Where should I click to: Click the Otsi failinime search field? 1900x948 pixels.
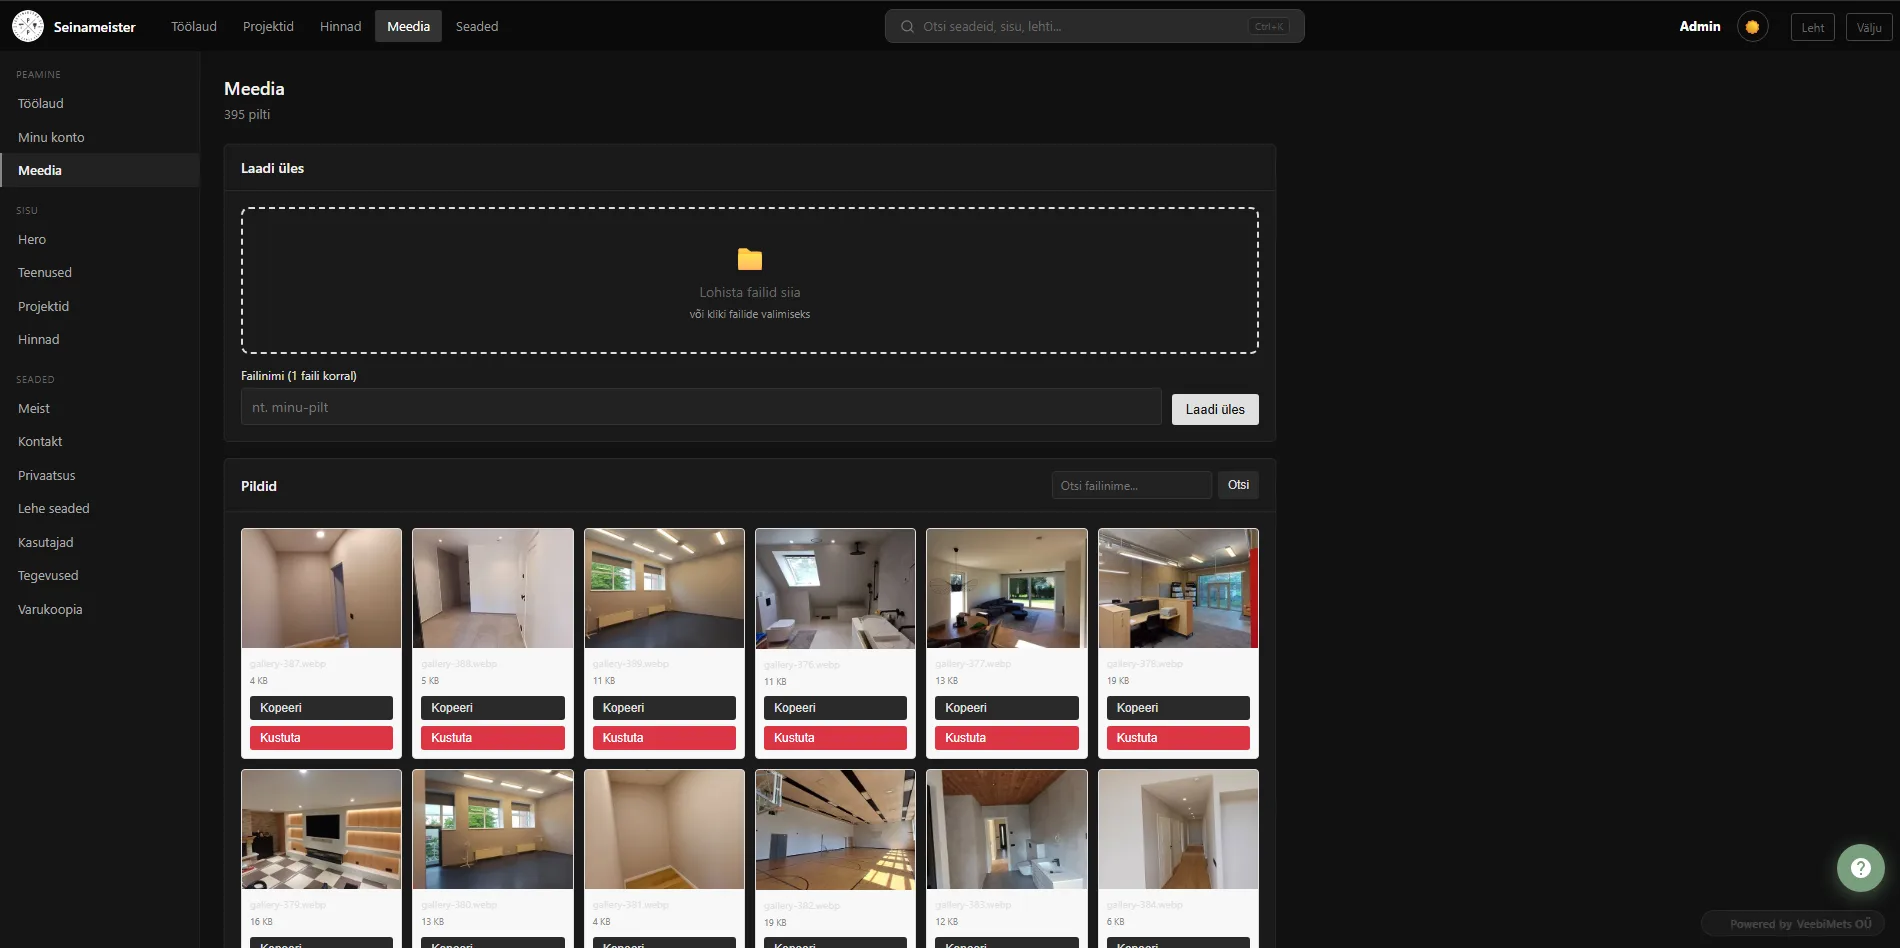1131,486
